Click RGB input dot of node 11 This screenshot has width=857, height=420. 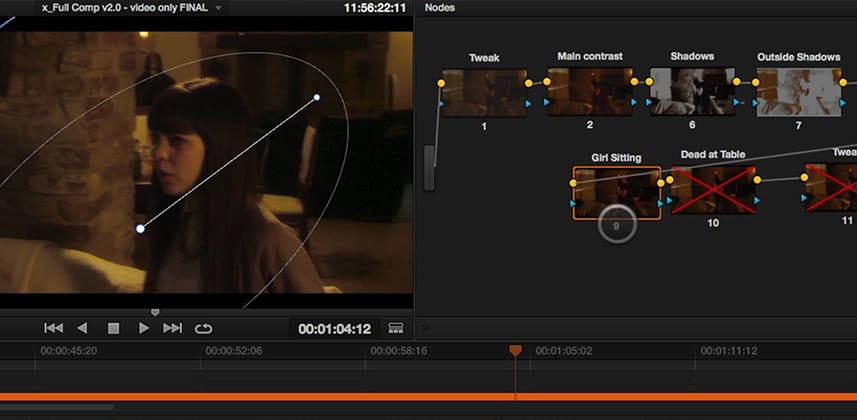pos(805,177)
